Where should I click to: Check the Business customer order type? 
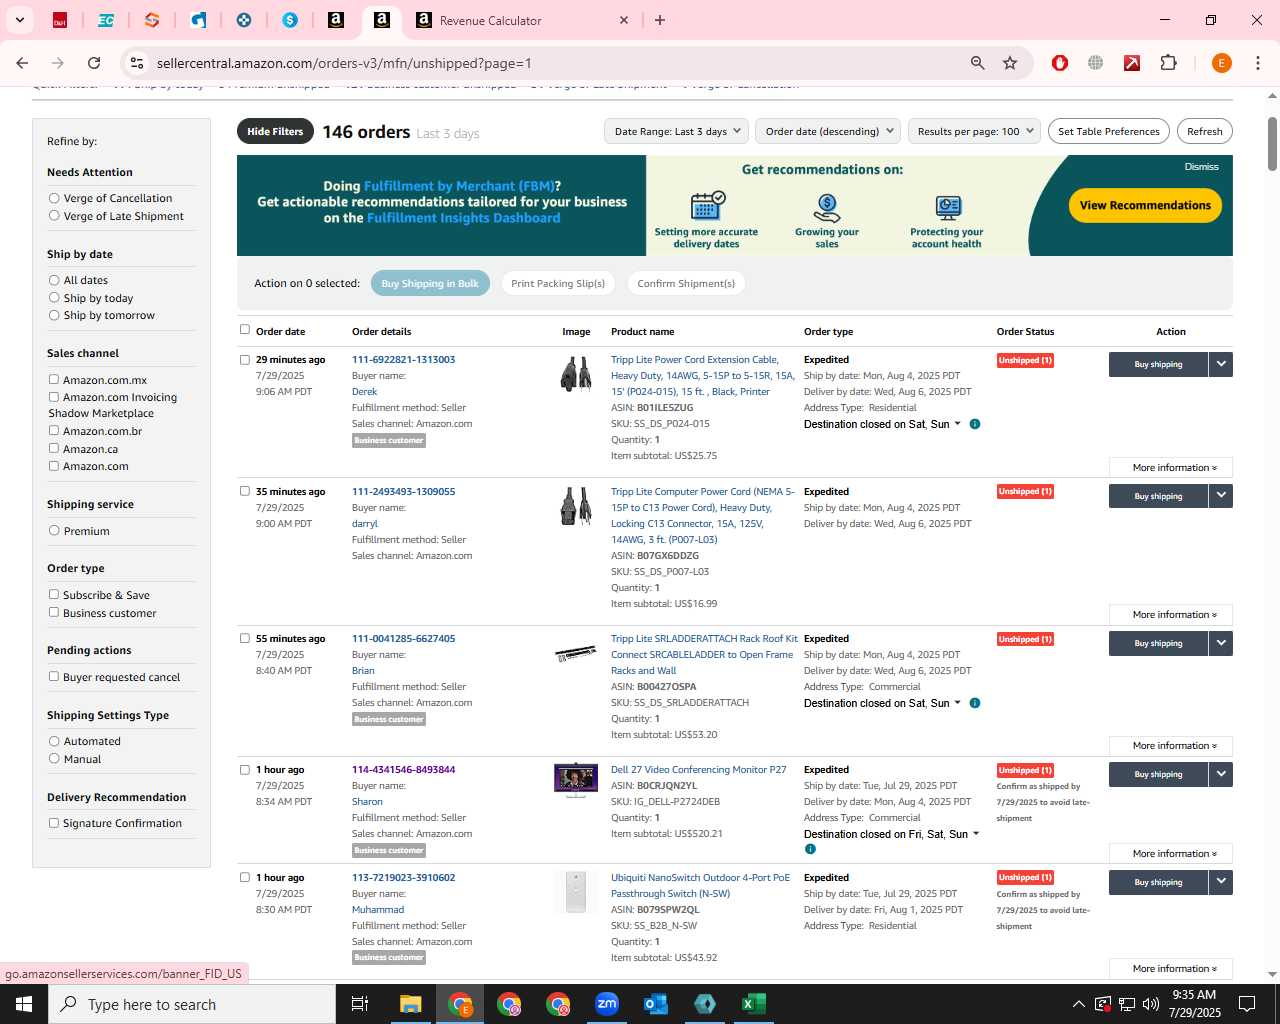(54, 612)
